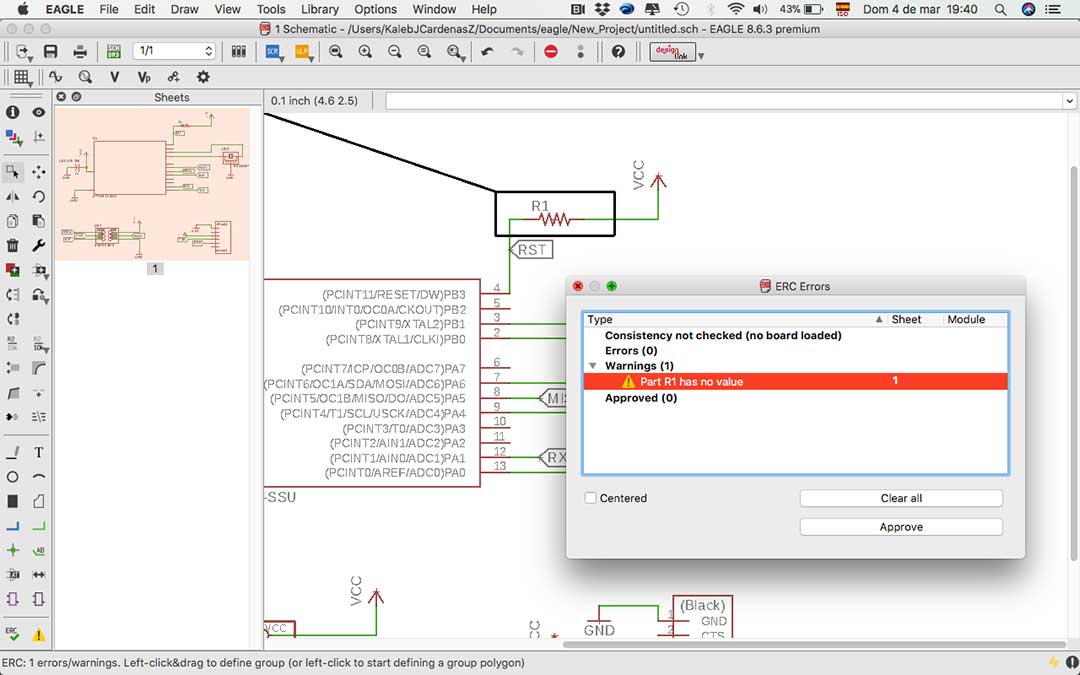Screen dimensions: 1080x675
Task: Open the File menu
Action: click(x=109, y=10)
